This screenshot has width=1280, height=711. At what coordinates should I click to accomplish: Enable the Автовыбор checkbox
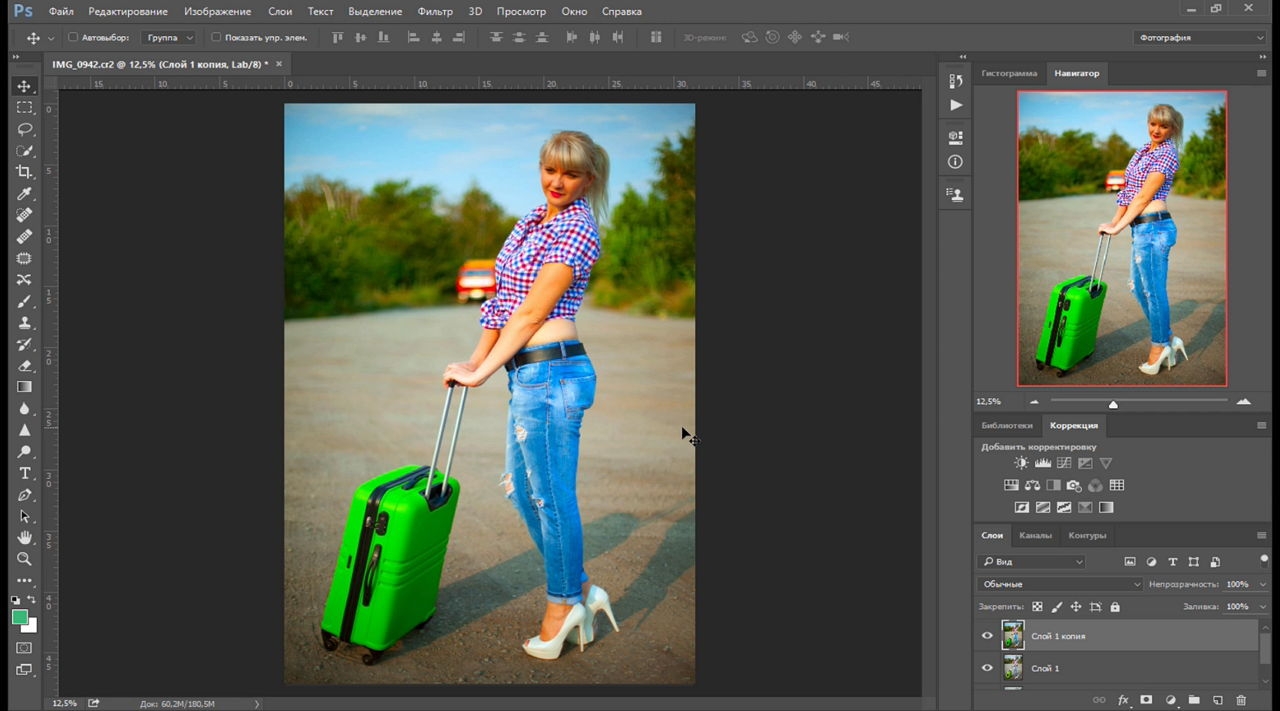[x=73, y=37]
